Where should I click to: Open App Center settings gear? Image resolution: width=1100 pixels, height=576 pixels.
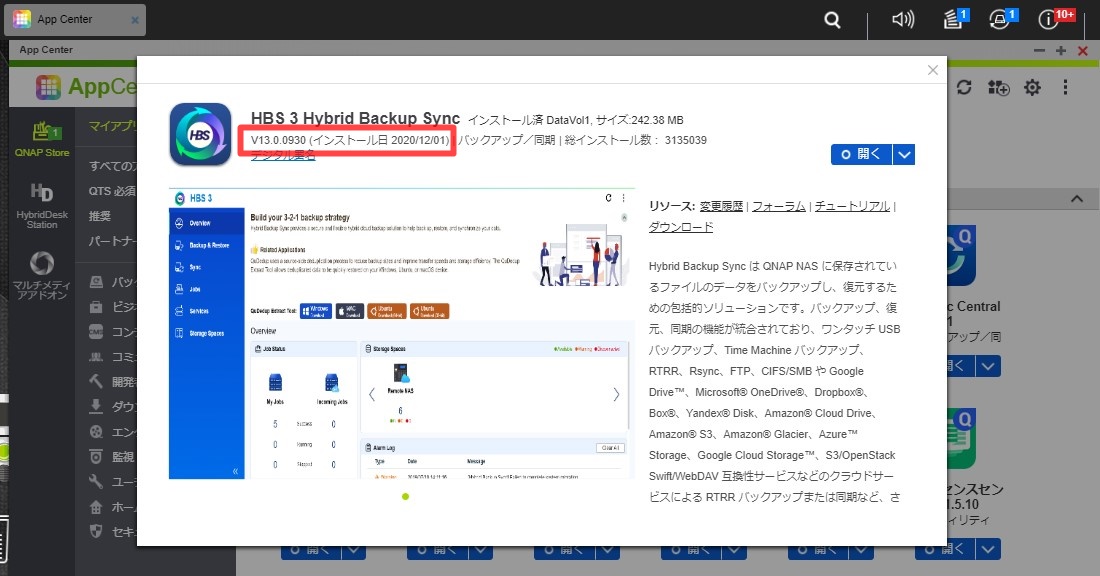coord(1032,88)
